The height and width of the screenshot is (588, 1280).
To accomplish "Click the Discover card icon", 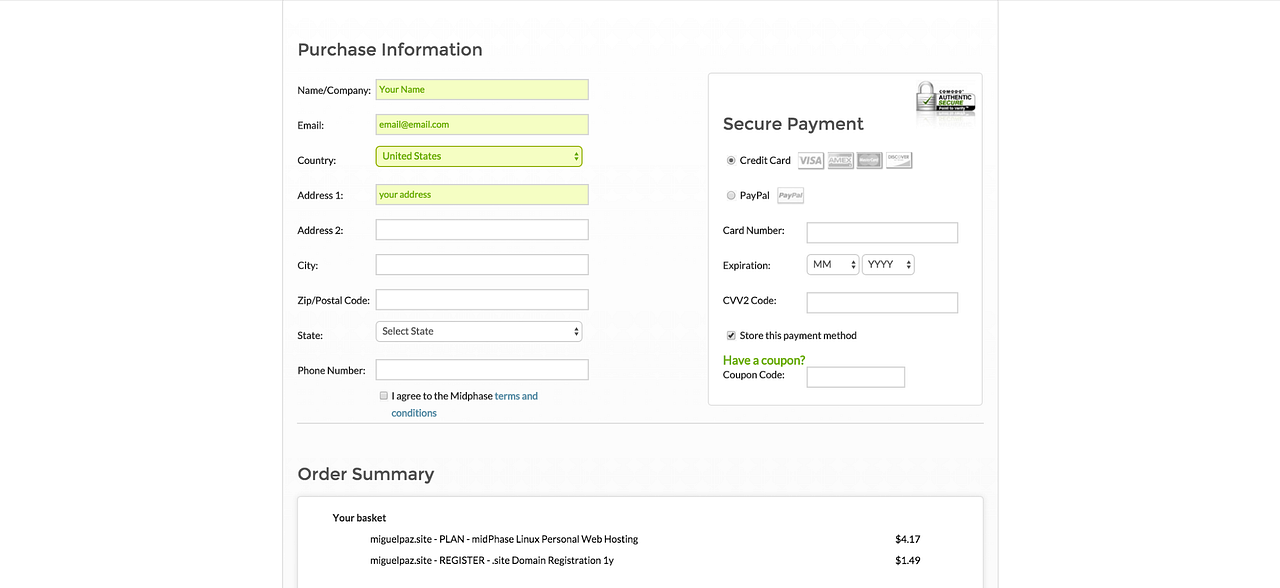I will click(898, 160).
